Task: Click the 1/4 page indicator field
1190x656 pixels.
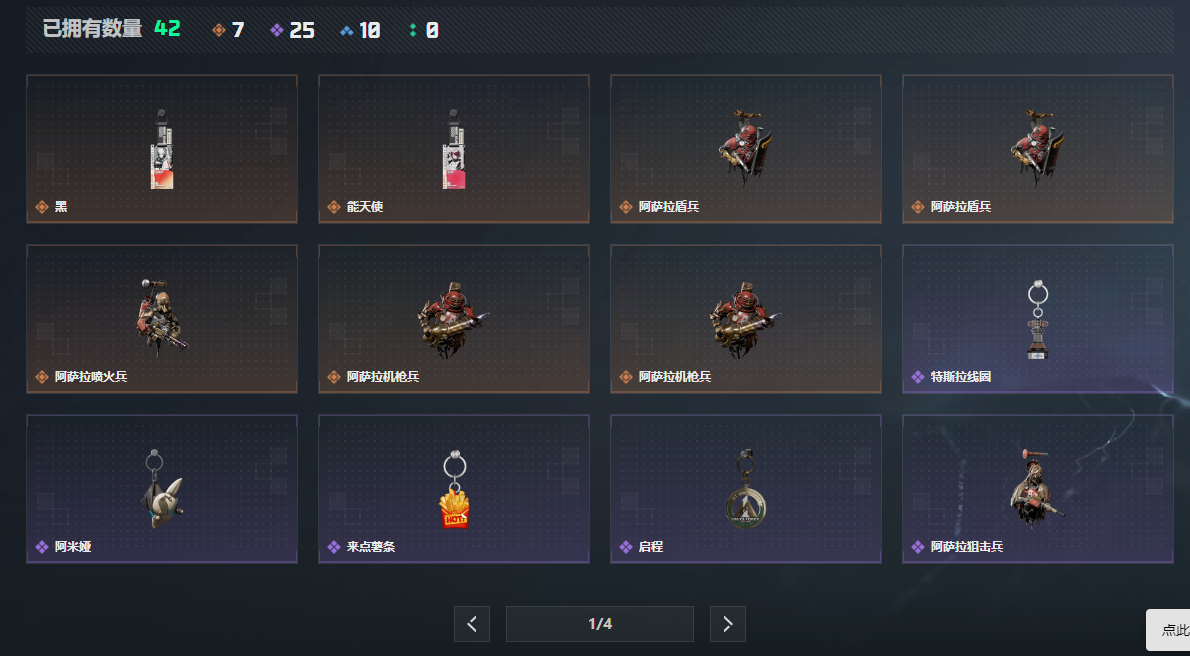Action: [x=600, y=624]
